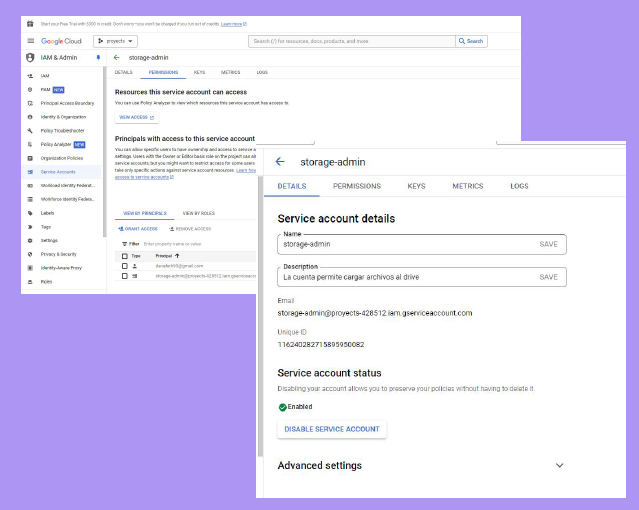This screenshot has width=639, height=510.
Task: Select the LOGS tab in the front panel
Action: tap(519, 186)
